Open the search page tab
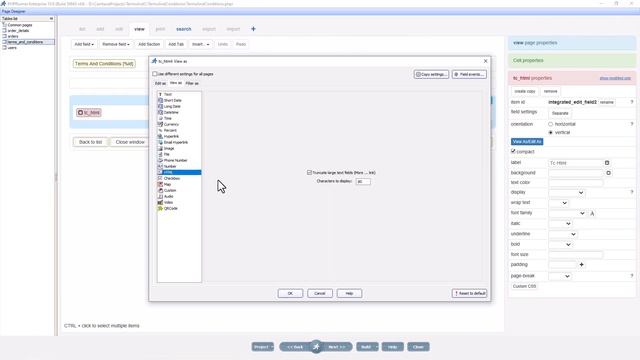 coord(184,29)
